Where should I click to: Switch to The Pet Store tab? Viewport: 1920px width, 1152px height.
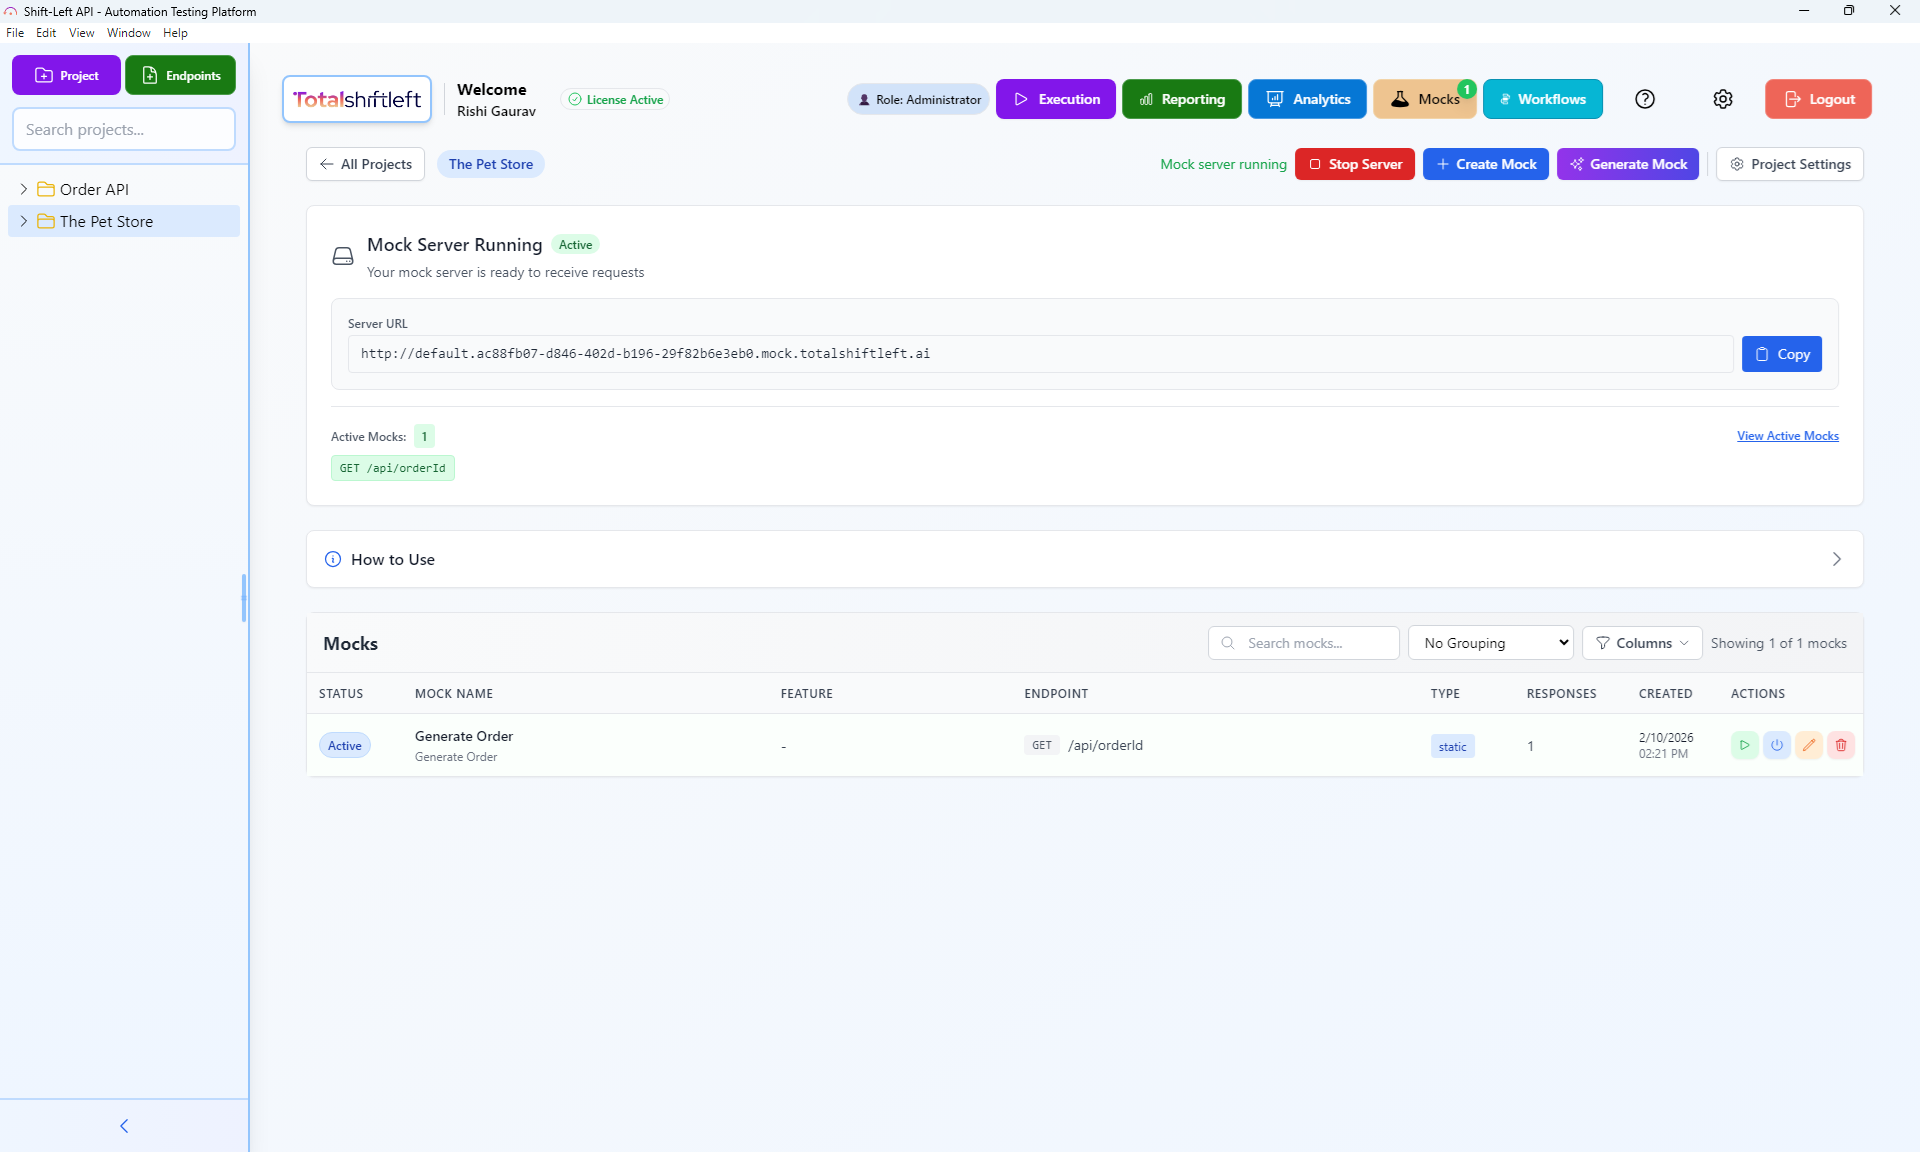[490, 163]
